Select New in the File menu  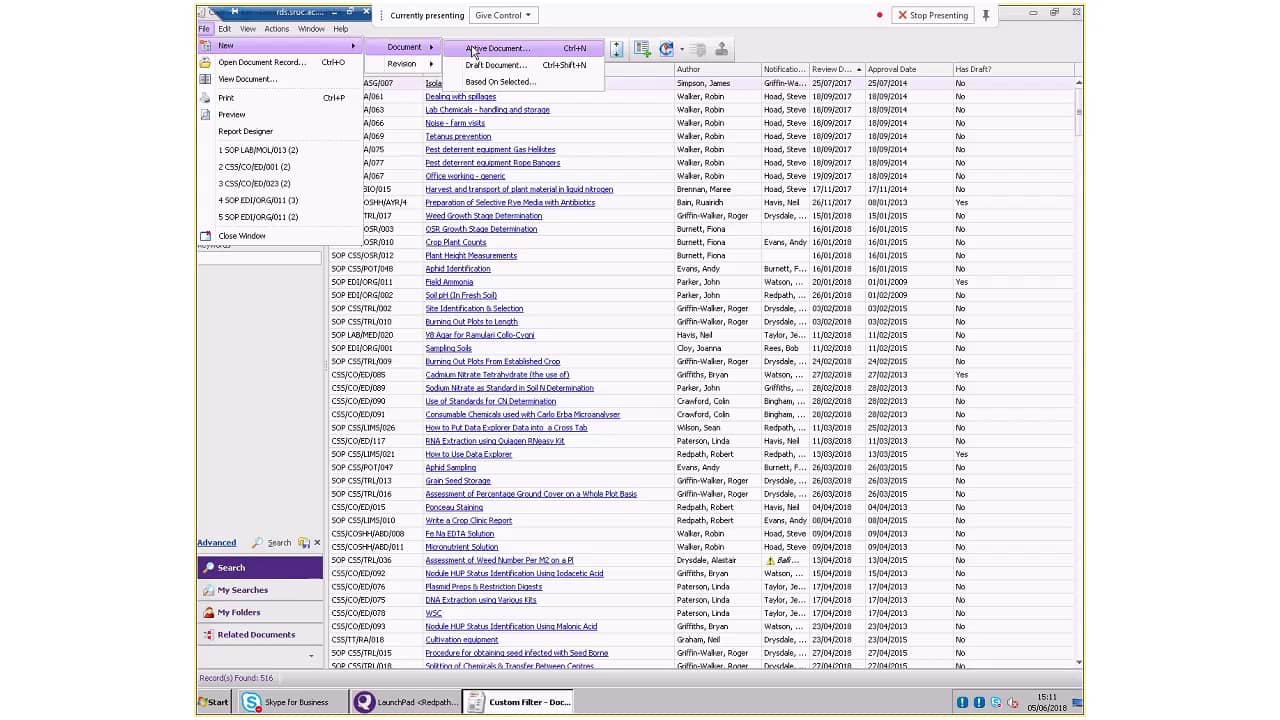coord(279,46)
